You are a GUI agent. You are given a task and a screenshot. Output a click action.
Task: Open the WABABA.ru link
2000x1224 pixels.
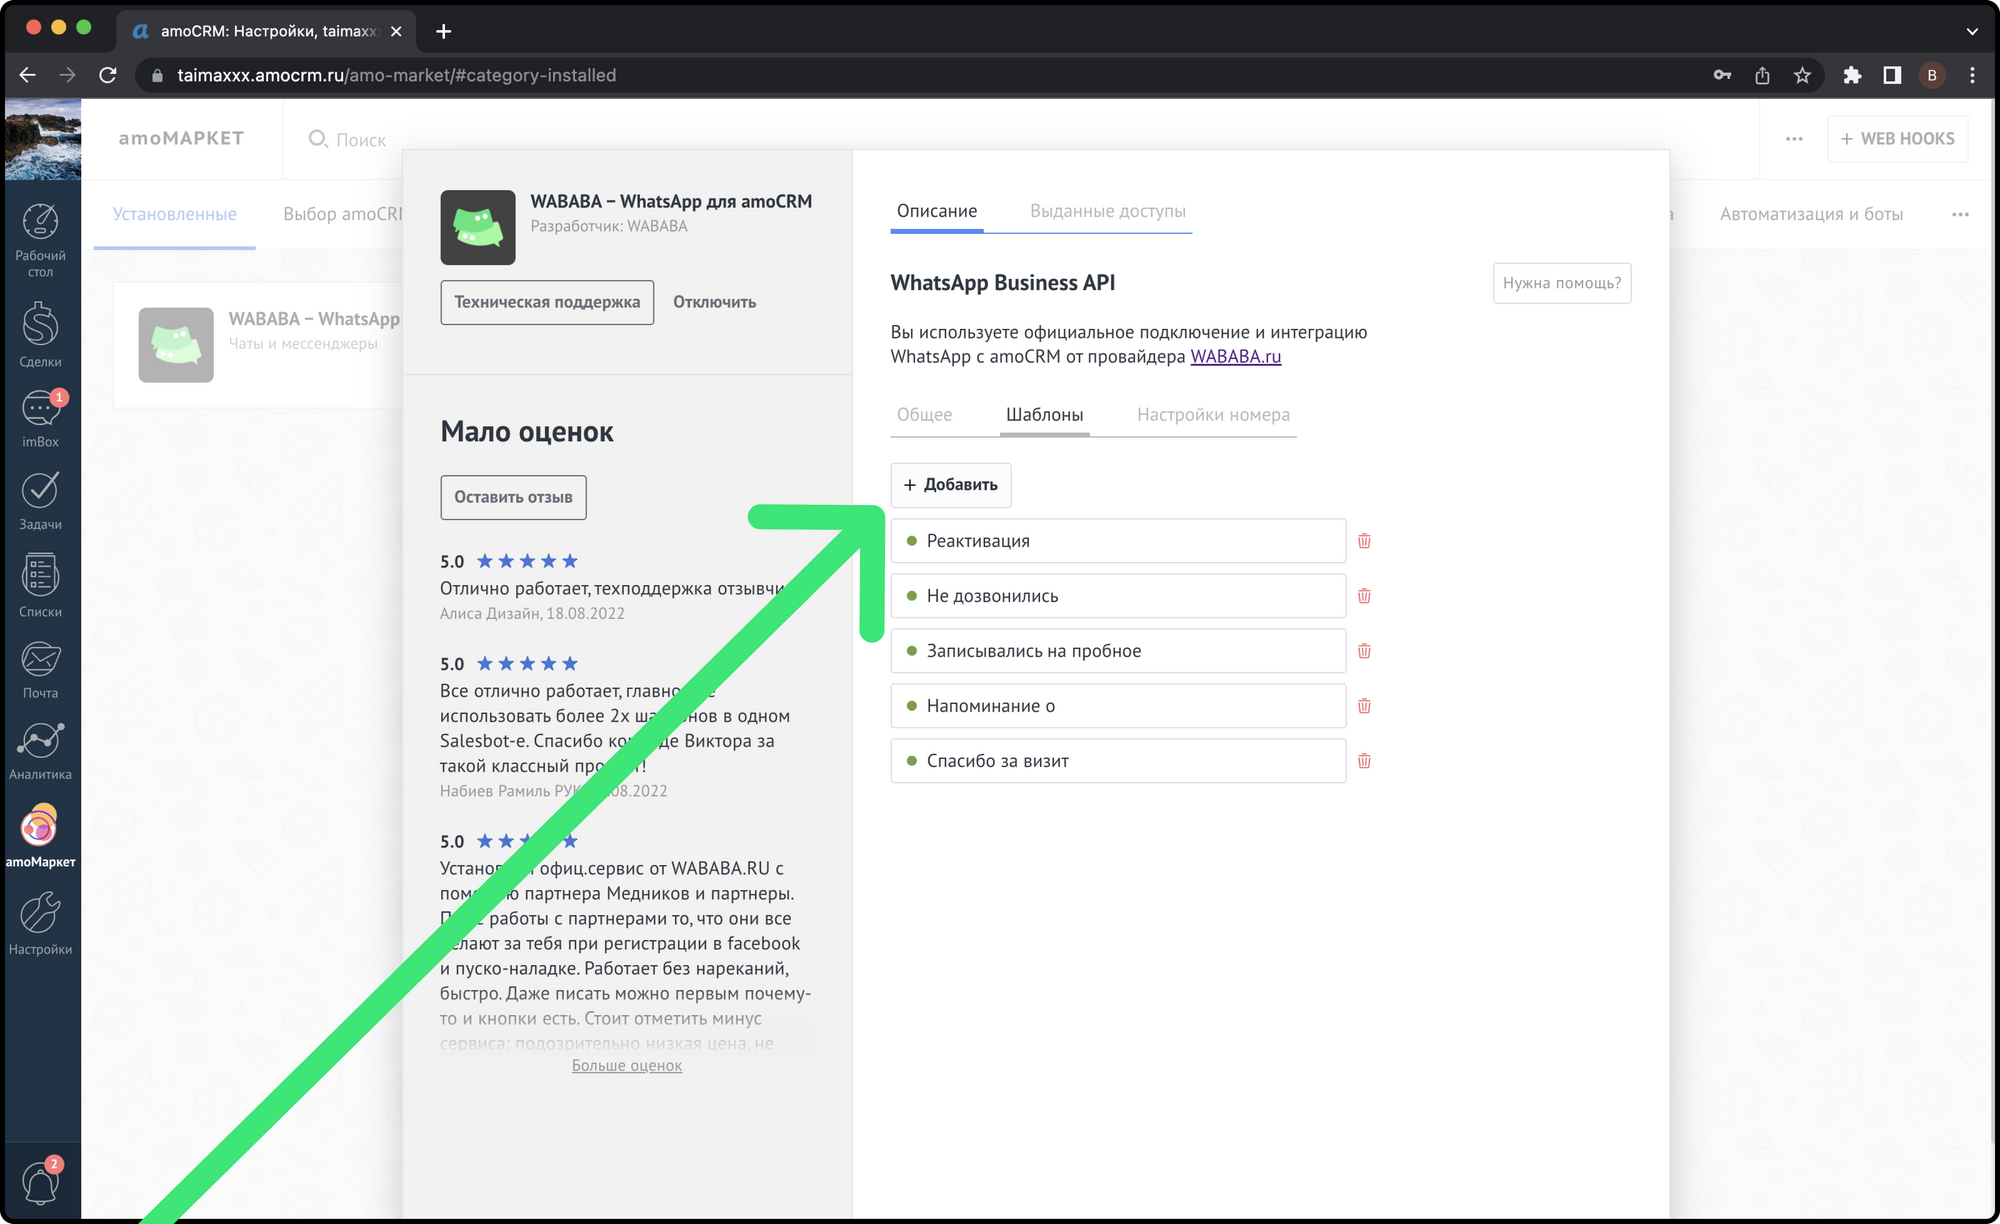(1235, 357)
